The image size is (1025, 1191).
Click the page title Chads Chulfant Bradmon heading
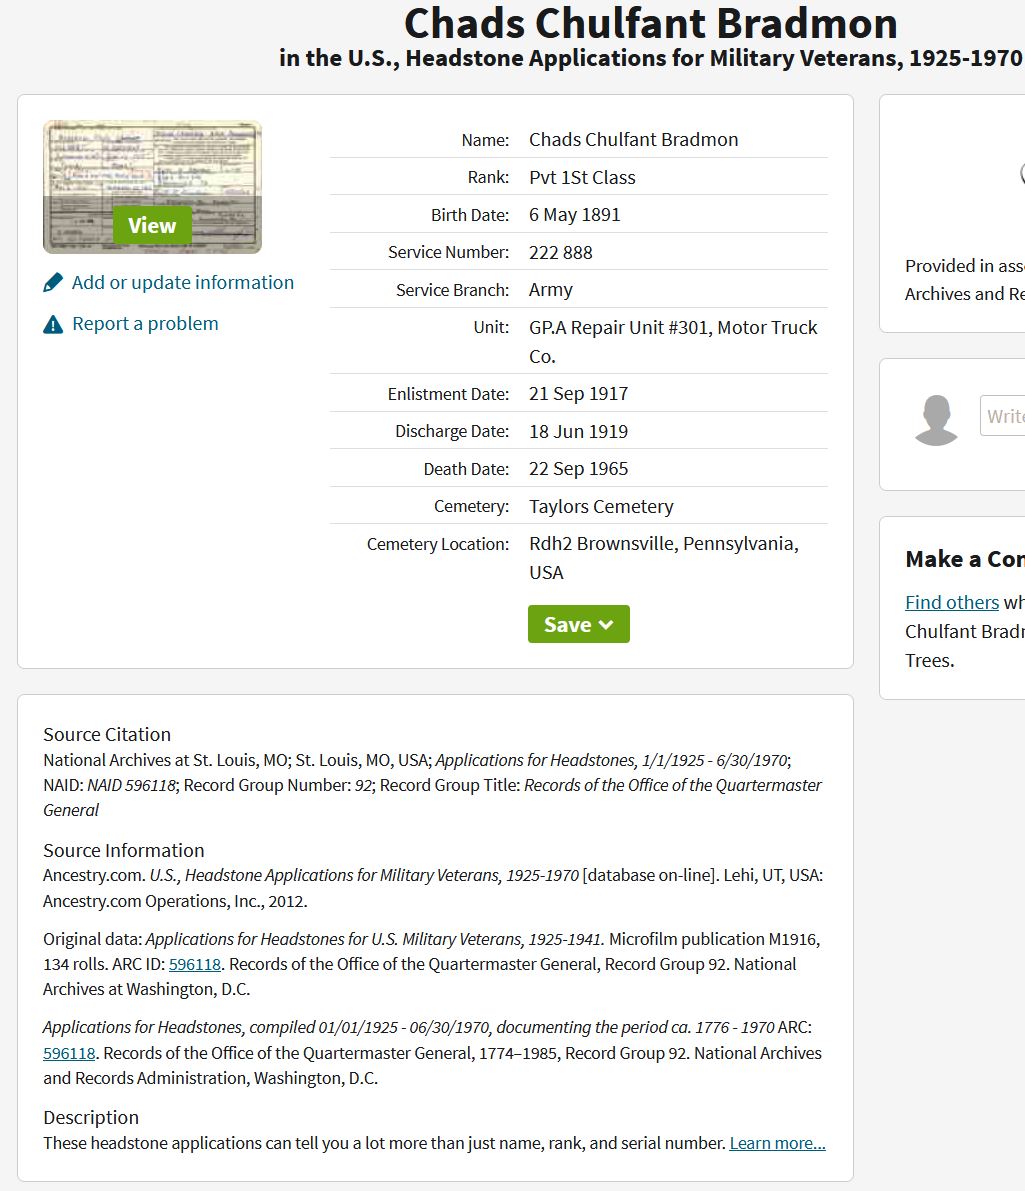pos(650,23)
